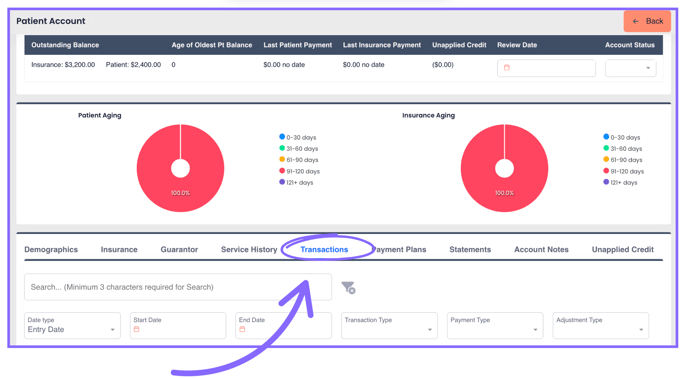Click the Start Date calendar icon
Image resolution: width=688 pixels, height=378 pixels.
[x=136, y=329]
